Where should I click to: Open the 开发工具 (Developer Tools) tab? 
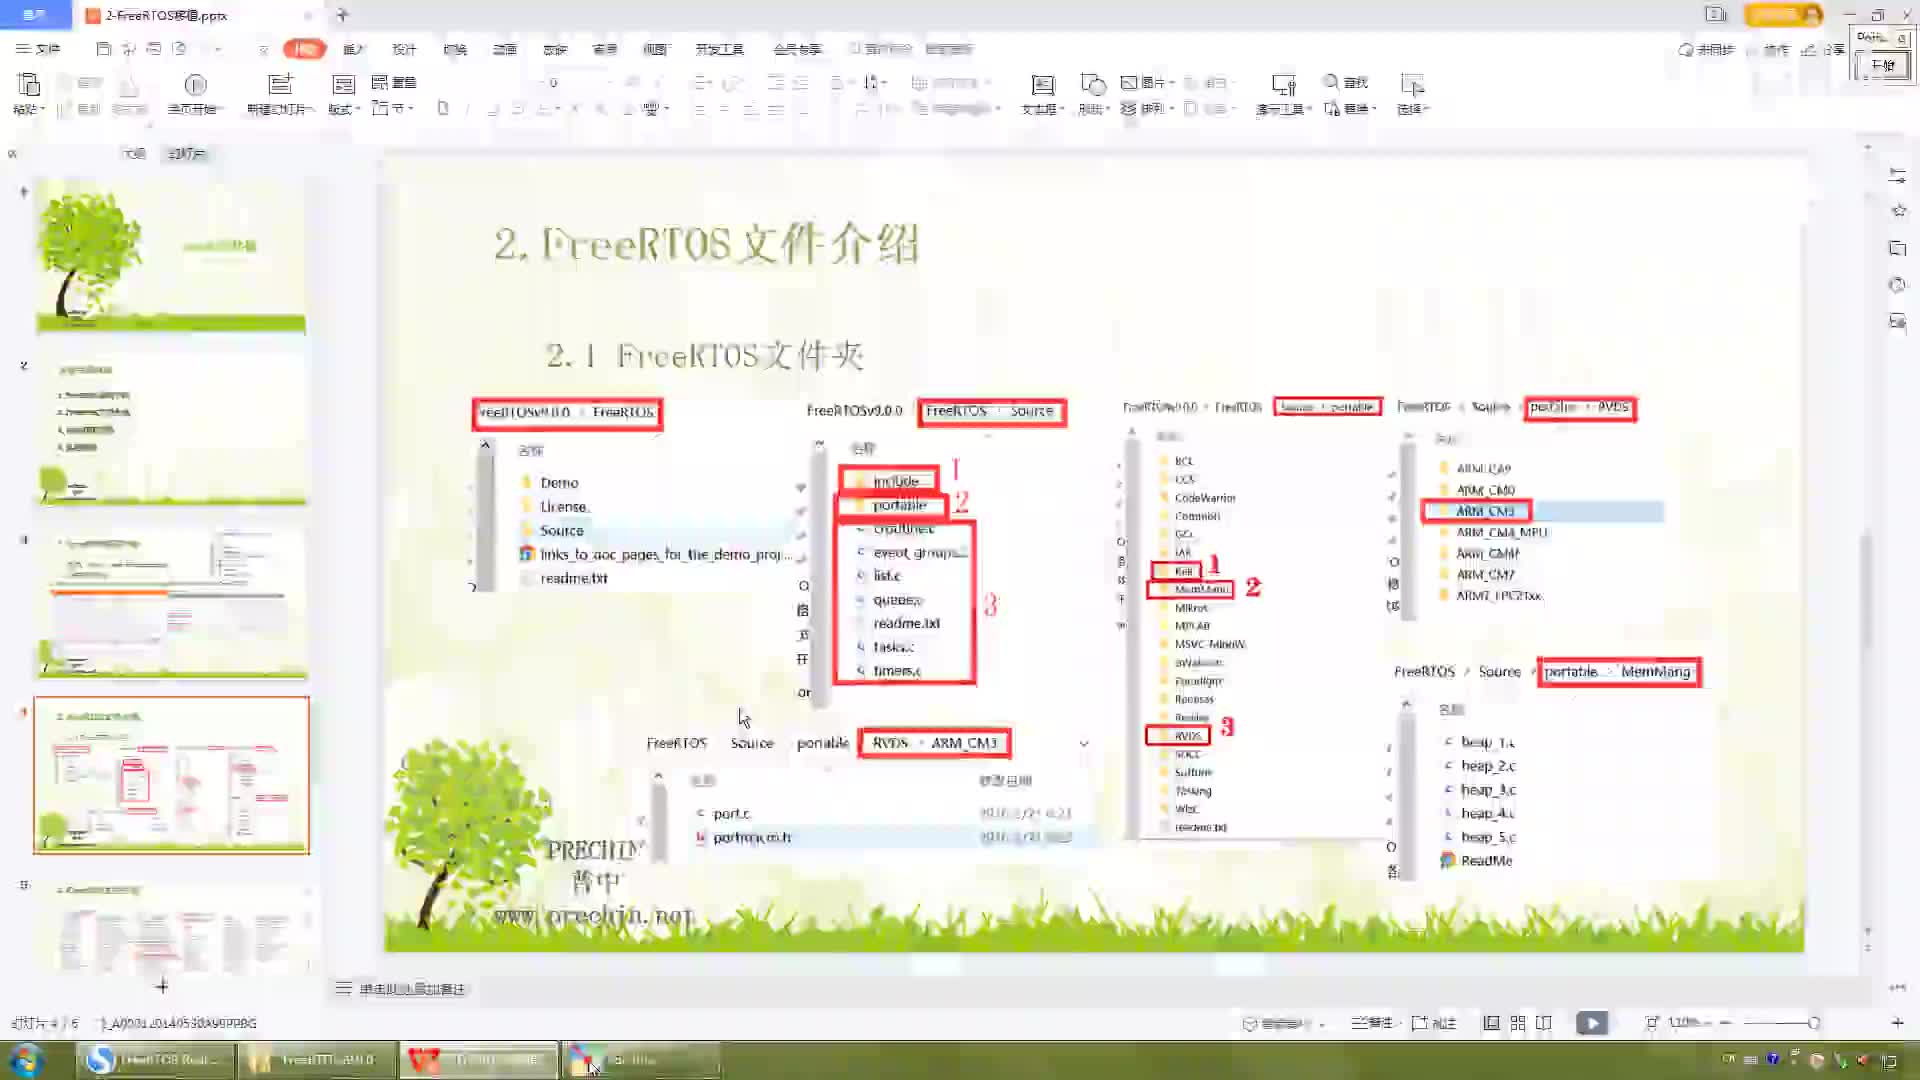click(719, 49)
